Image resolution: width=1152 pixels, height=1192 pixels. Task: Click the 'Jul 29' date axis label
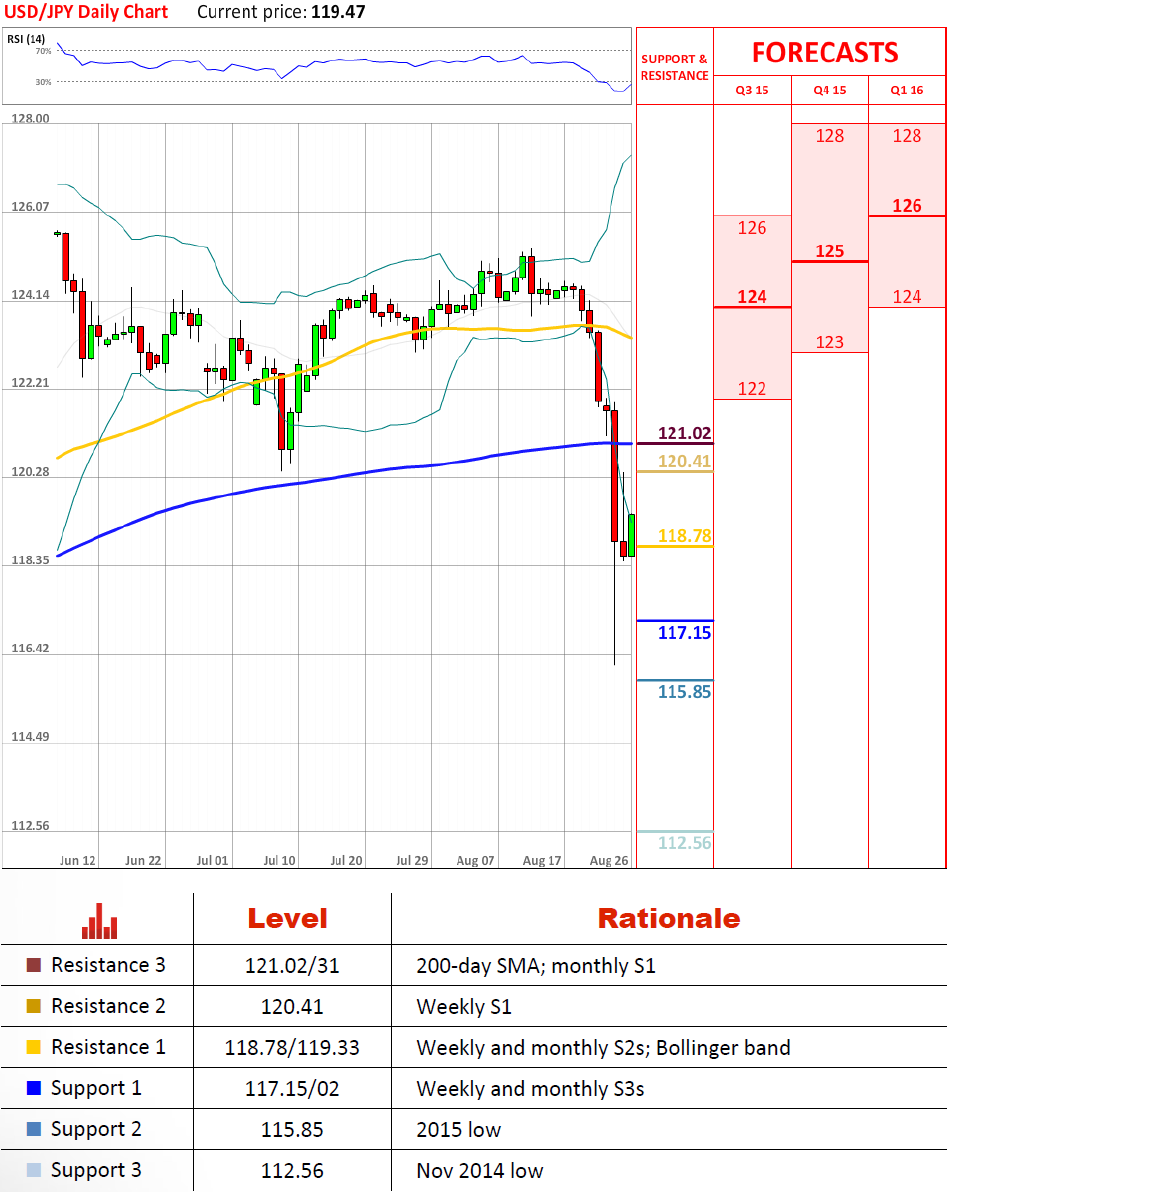tap(412, 861)
